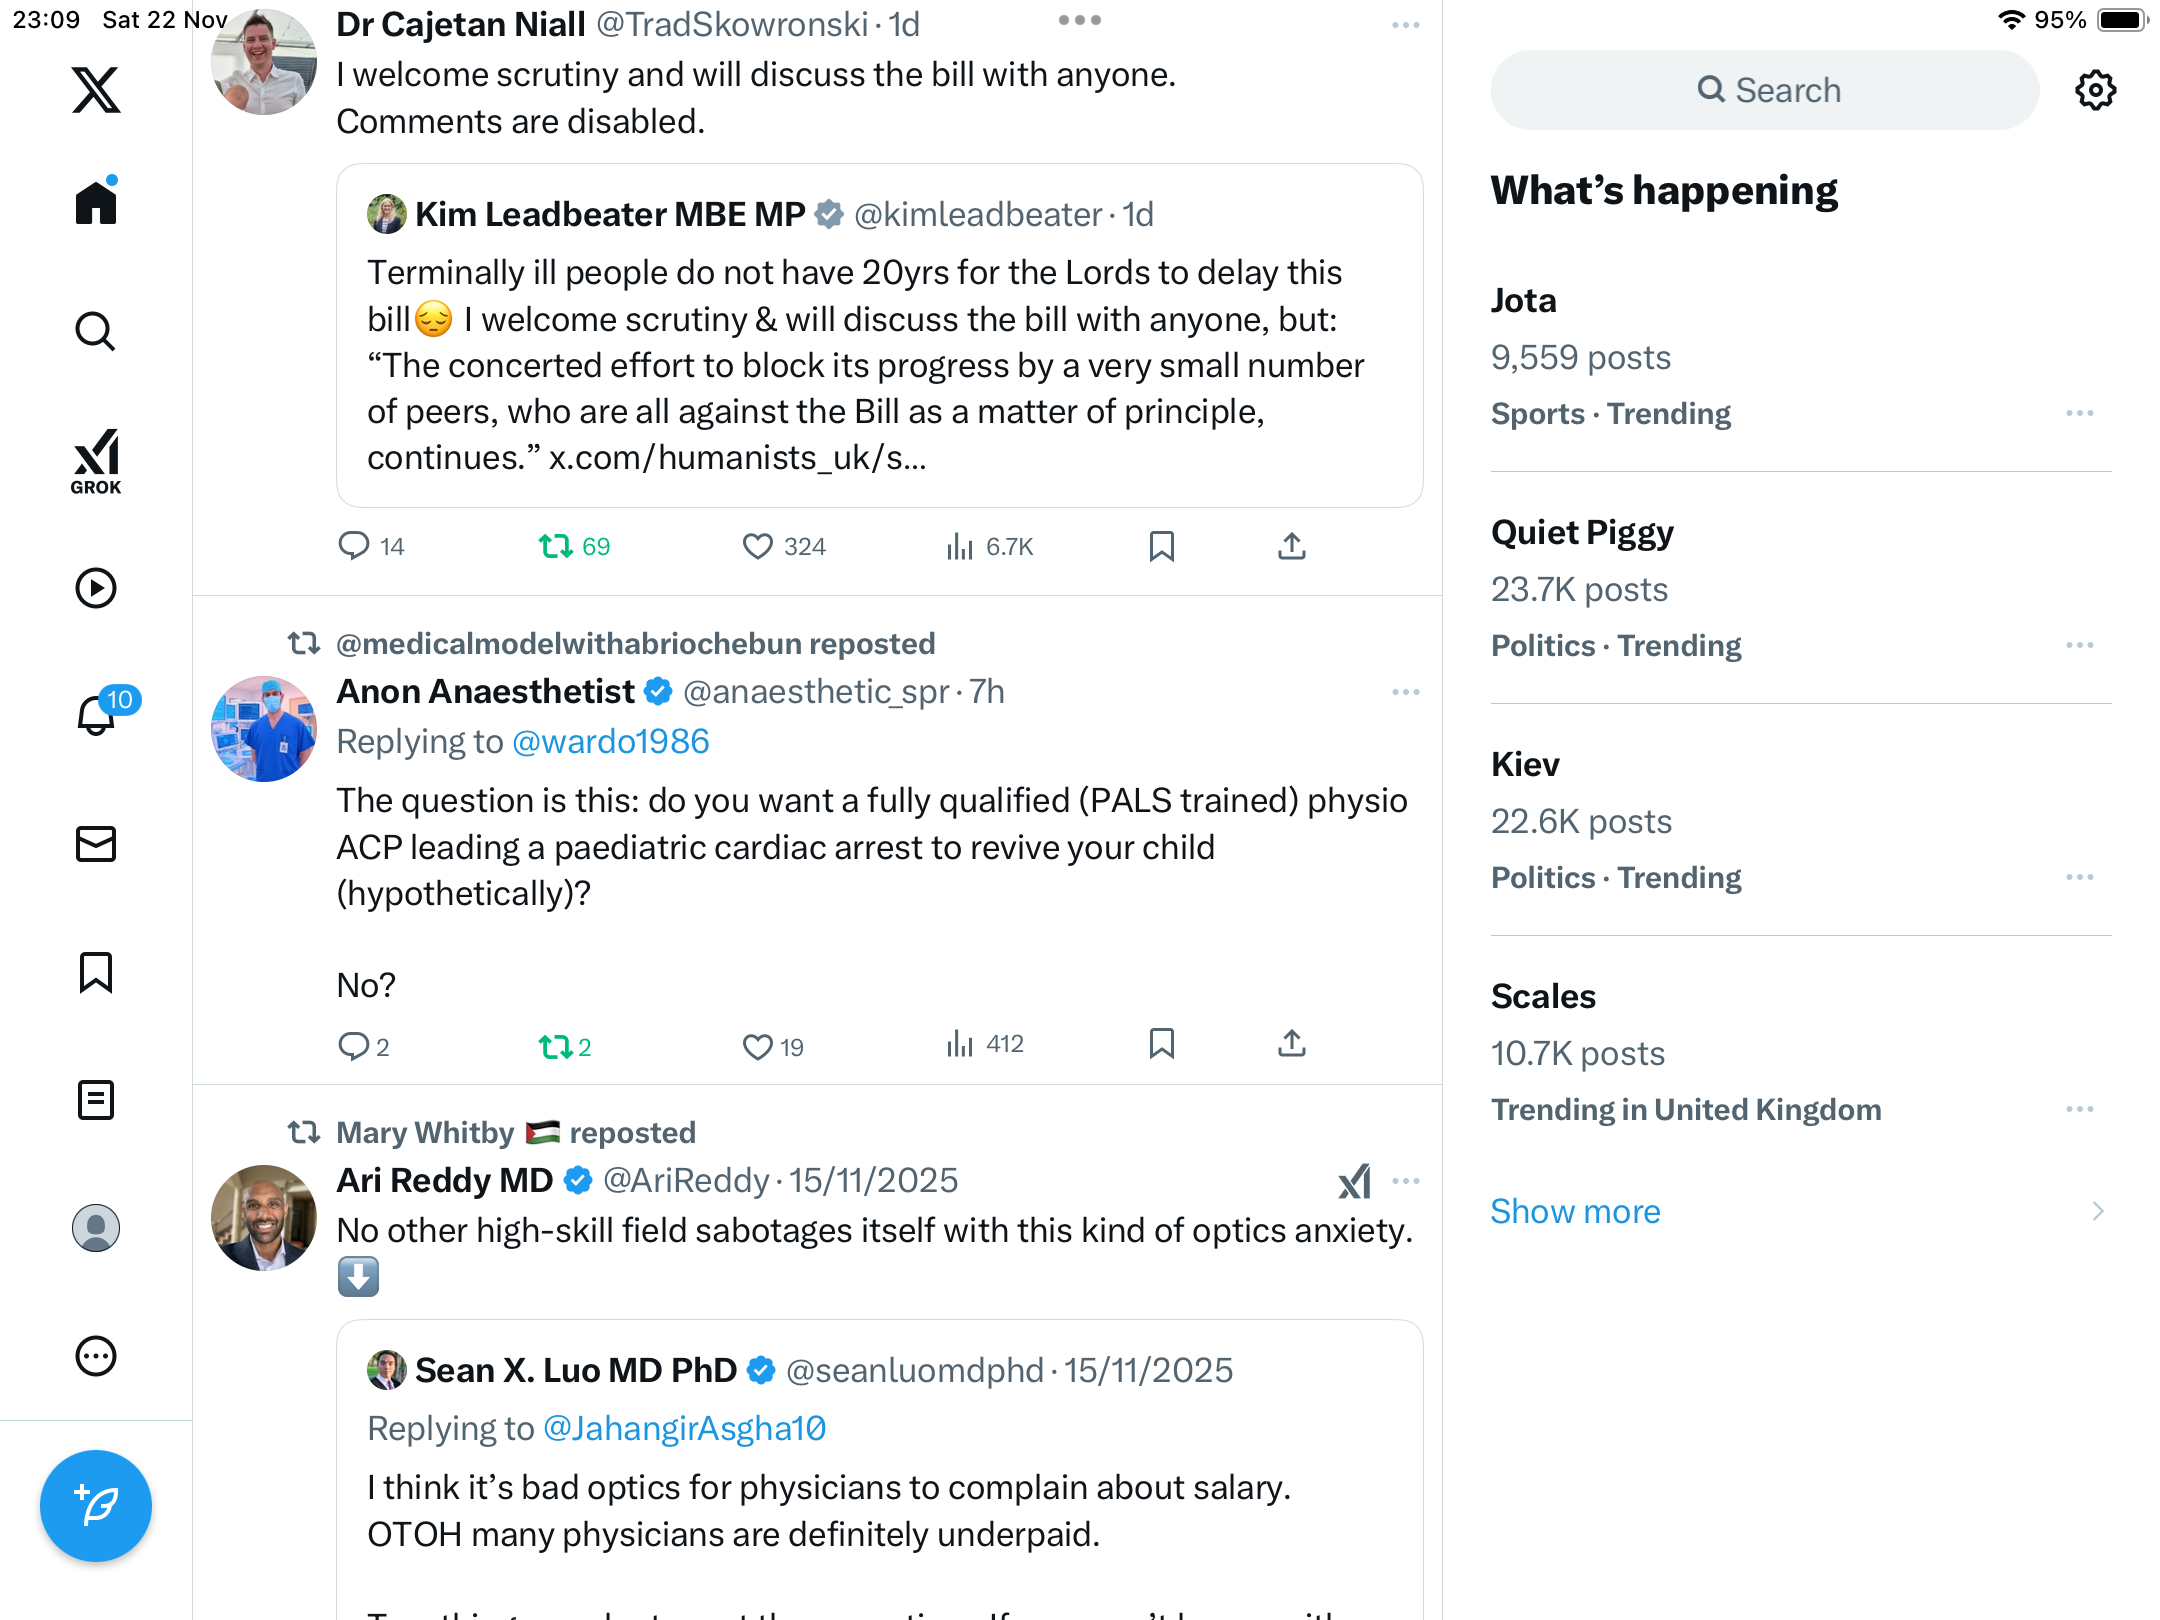Open the Kiev trending topic
The width and height of the screenshot is (2160, 1620).
[x=1525, y=765]
